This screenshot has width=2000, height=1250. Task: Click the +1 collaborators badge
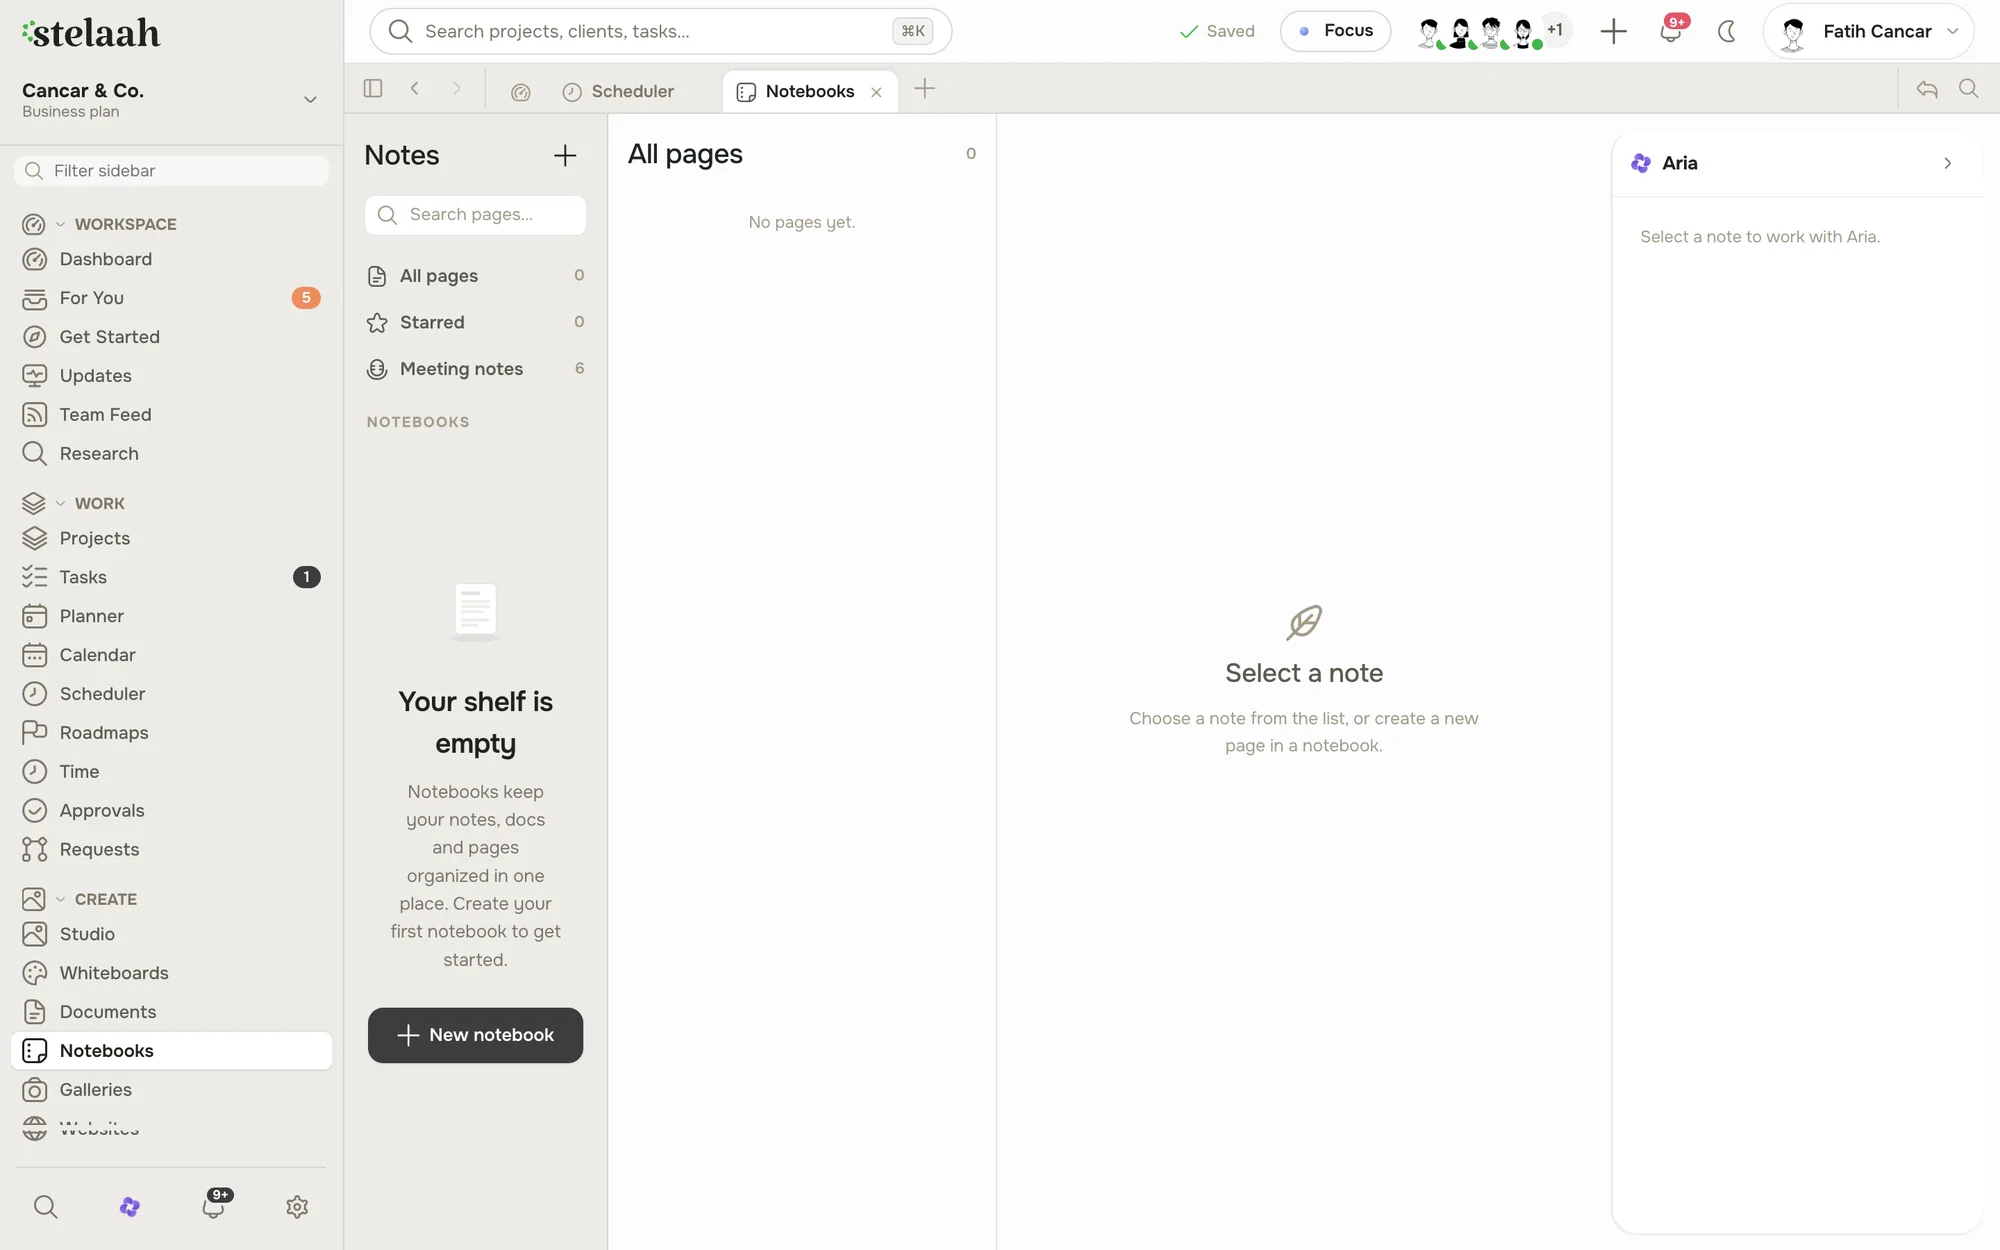tap(1555, 30)
